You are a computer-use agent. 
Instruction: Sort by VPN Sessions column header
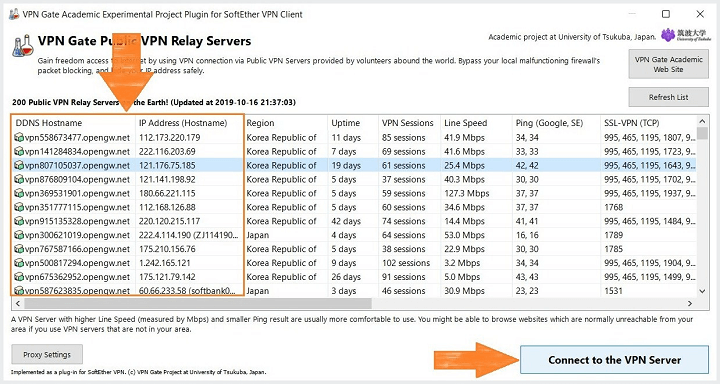409,123
